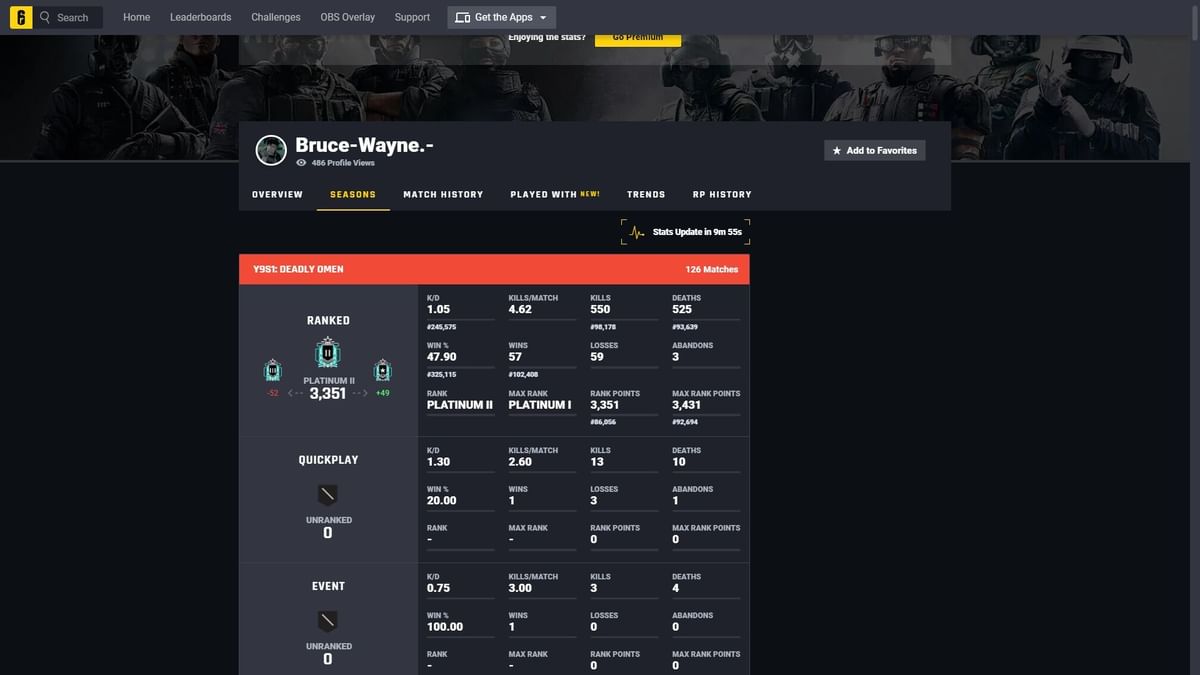Click the next rank badge showing +49

pos(382,371)
